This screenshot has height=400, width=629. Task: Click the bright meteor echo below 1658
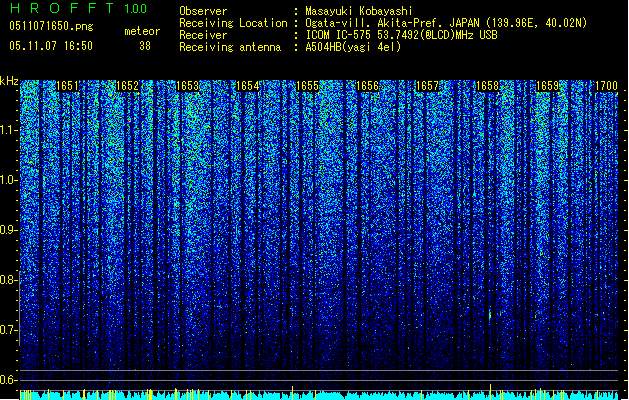[x=490, y=315]
